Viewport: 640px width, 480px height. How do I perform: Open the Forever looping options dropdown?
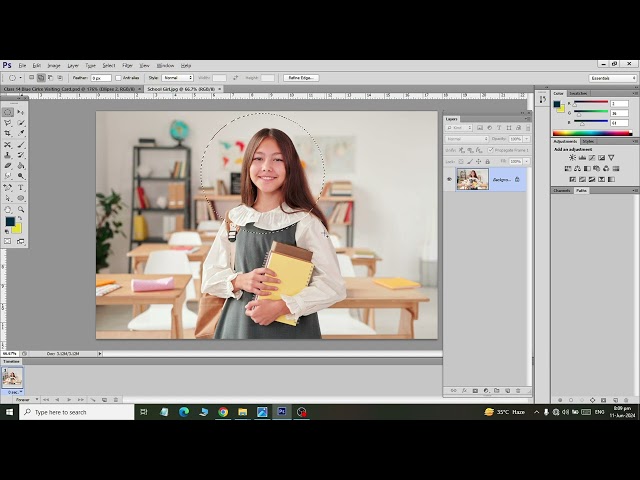27,400
